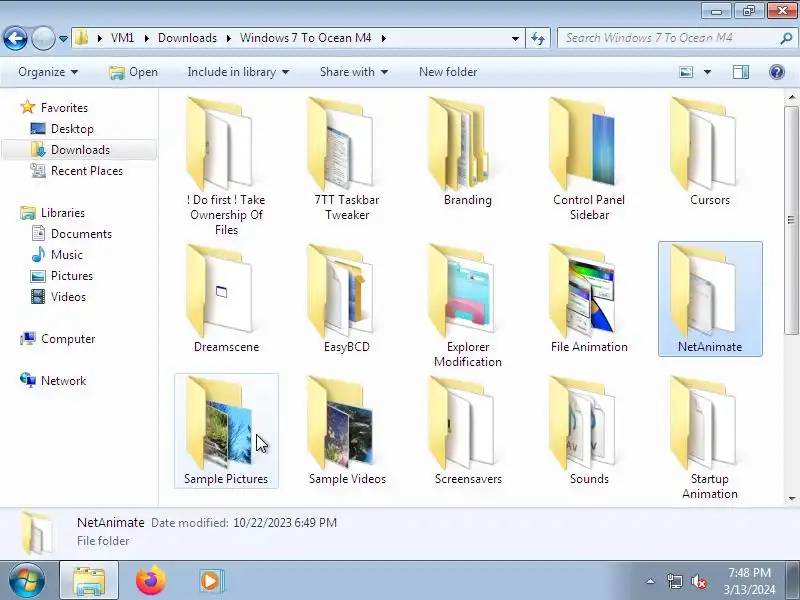800x600 pixels.
Task: Expand the arrow after Downloads breadcrumb
Action: tap(229, 38)
